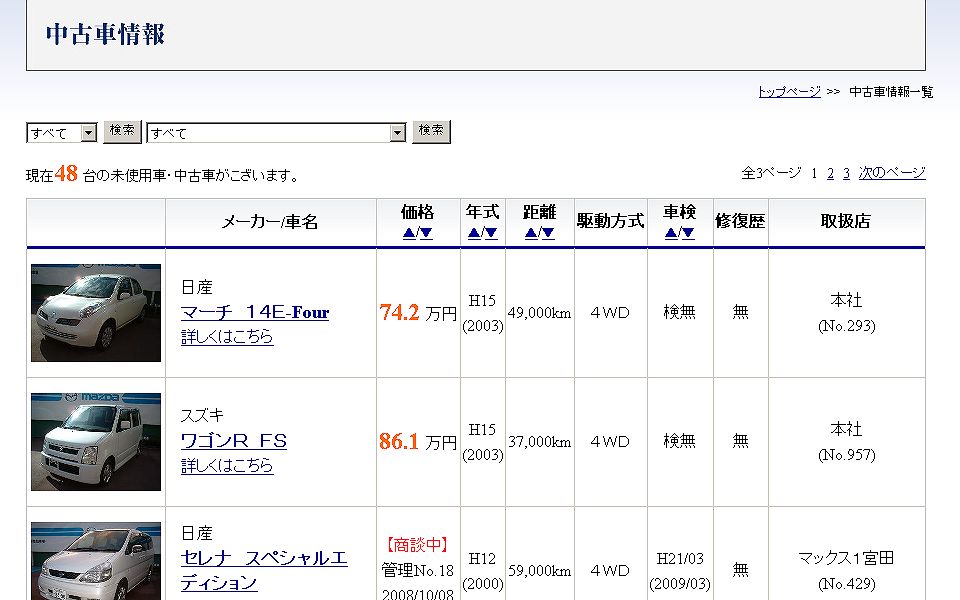Sort distance ascending arrow
Screen dimensions: 960x600
point(531,233)
